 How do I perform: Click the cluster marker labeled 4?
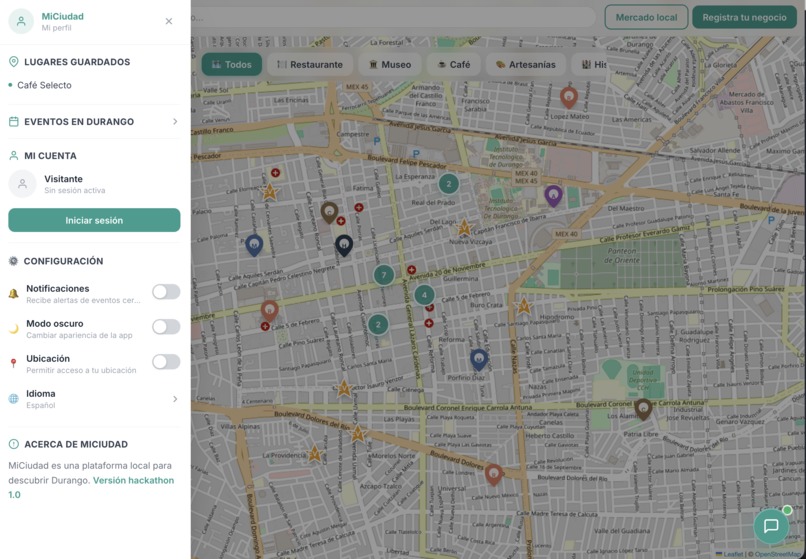click(424, 295)
